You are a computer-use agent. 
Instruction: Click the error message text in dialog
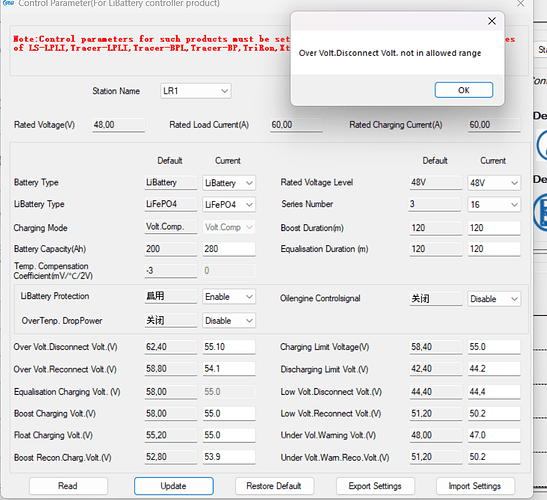390,53
